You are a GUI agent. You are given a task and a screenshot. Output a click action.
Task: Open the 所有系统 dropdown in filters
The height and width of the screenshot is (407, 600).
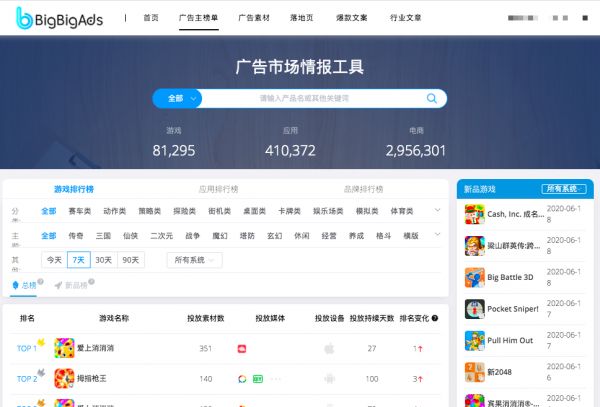coord(194,260)
